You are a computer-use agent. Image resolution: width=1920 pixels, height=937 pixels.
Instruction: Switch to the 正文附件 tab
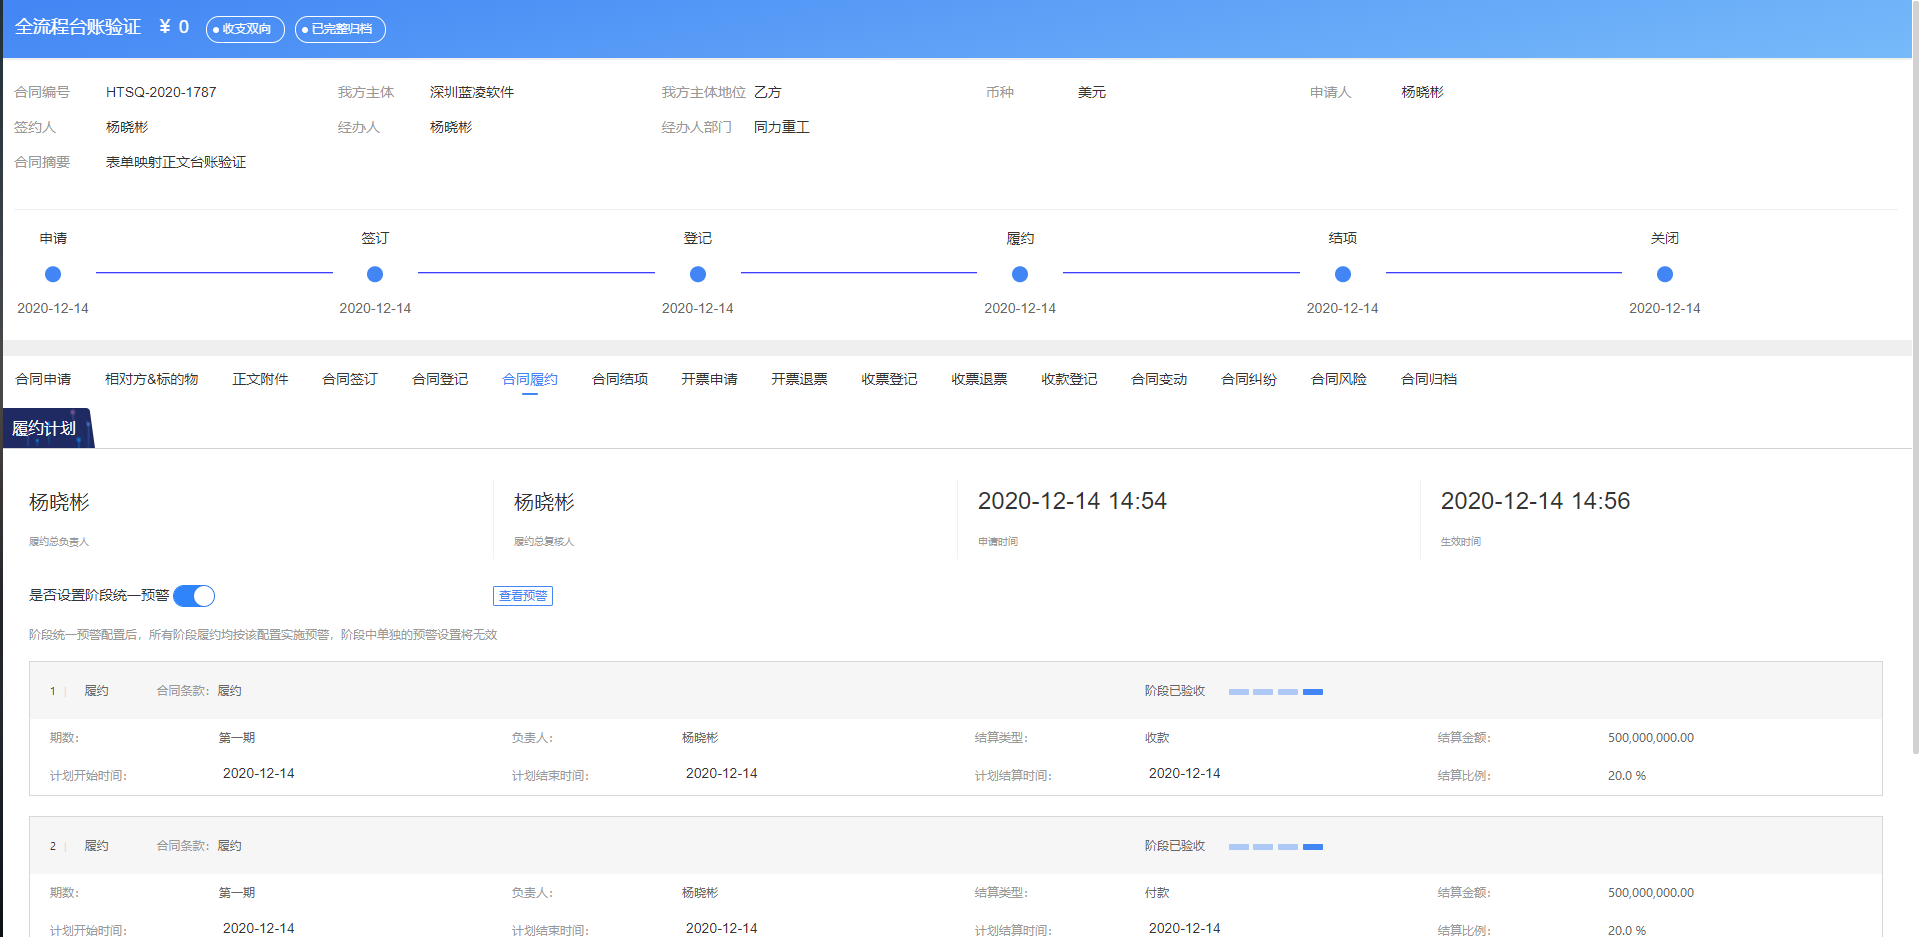click(x=260, y=379)
